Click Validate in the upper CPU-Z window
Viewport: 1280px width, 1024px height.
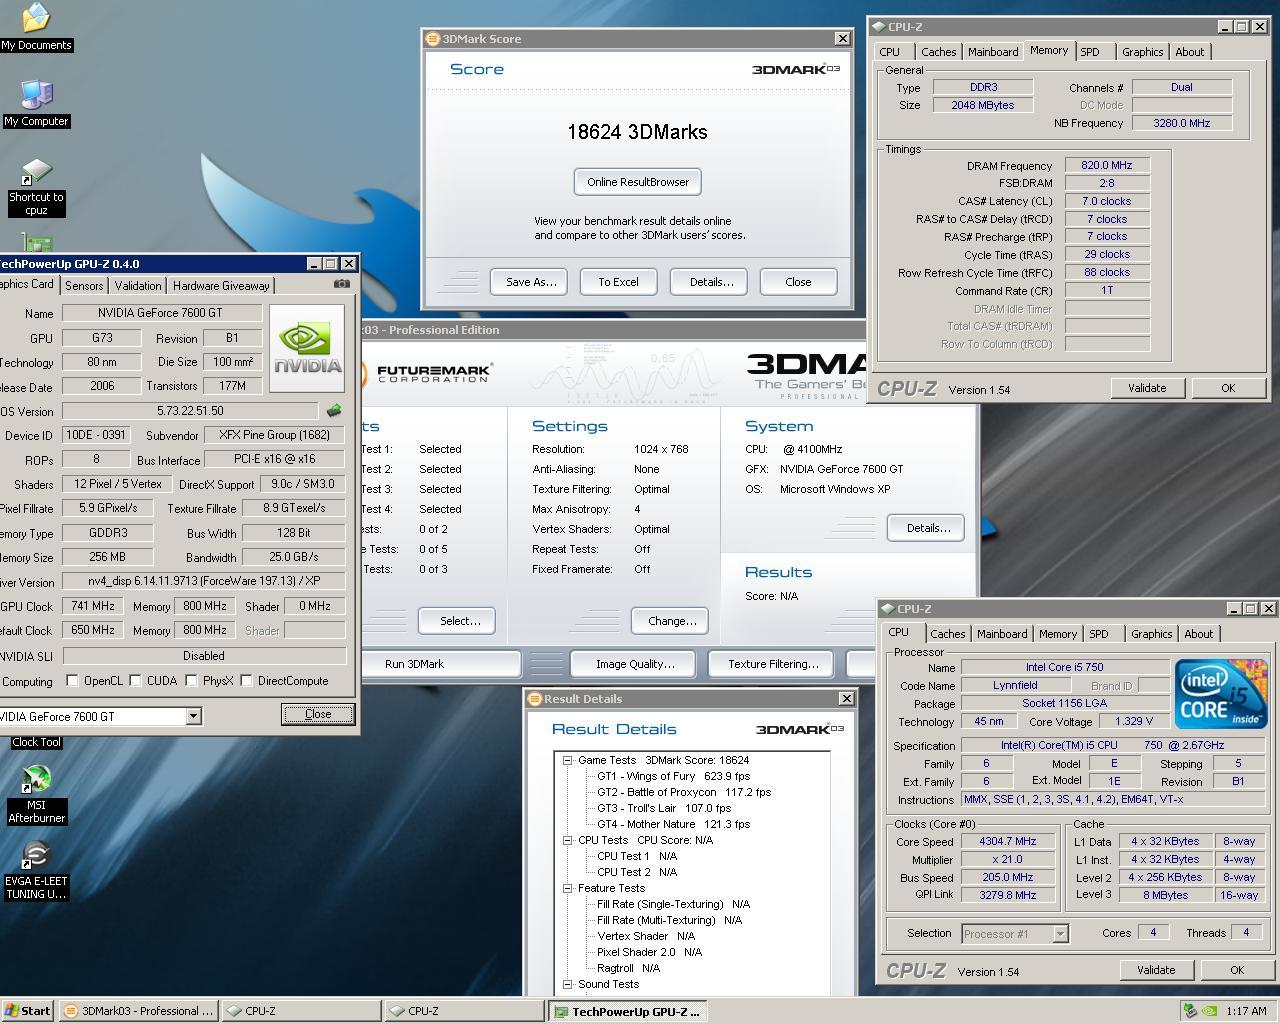(x=1147, y=388)
